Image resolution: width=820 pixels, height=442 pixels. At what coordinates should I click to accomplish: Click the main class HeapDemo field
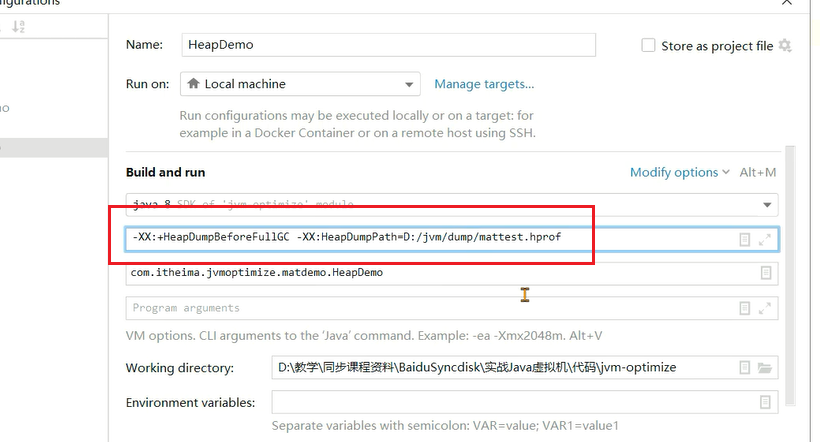[x=440, y=273]
